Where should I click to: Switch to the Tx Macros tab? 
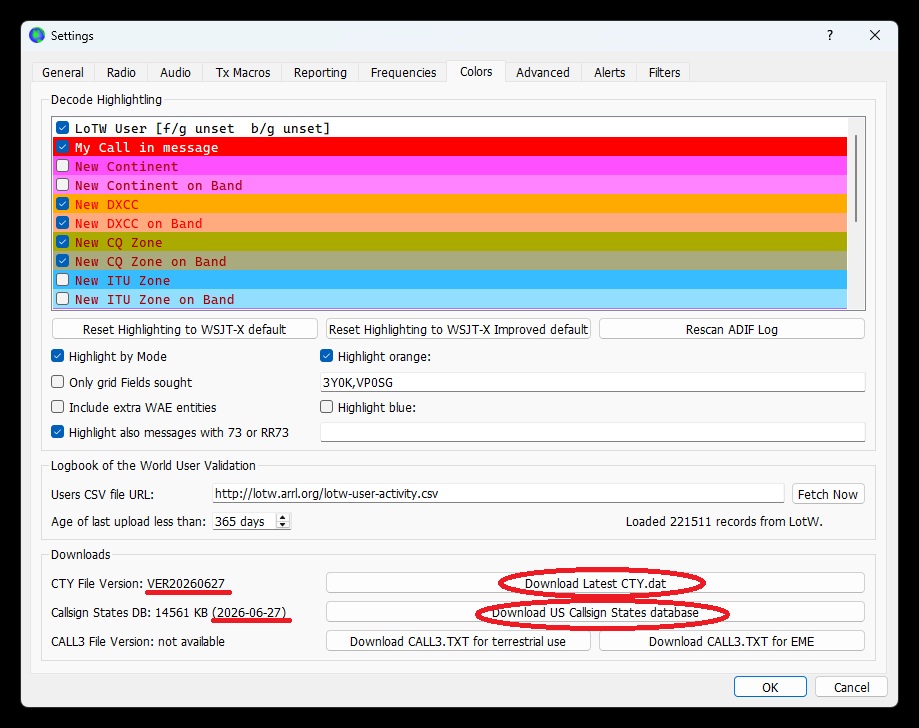pyautogui.click(x=243, y=72)
